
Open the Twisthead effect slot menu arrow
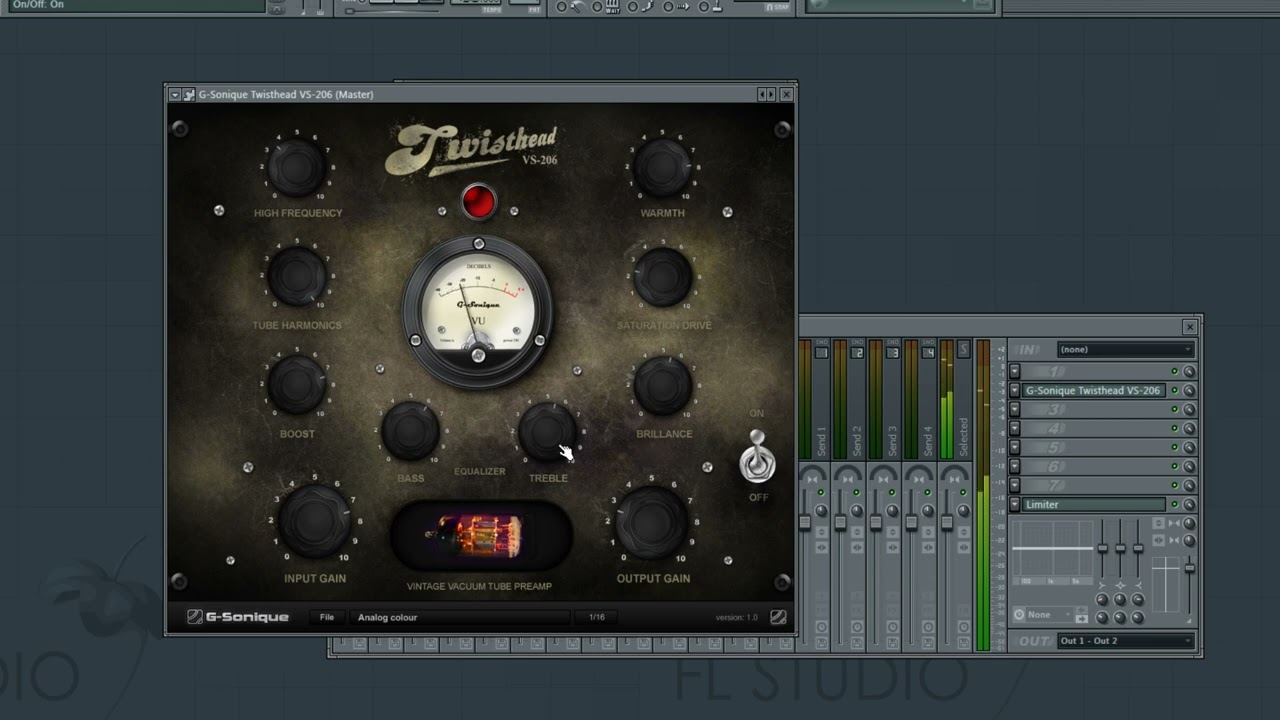click(1014, 391)
